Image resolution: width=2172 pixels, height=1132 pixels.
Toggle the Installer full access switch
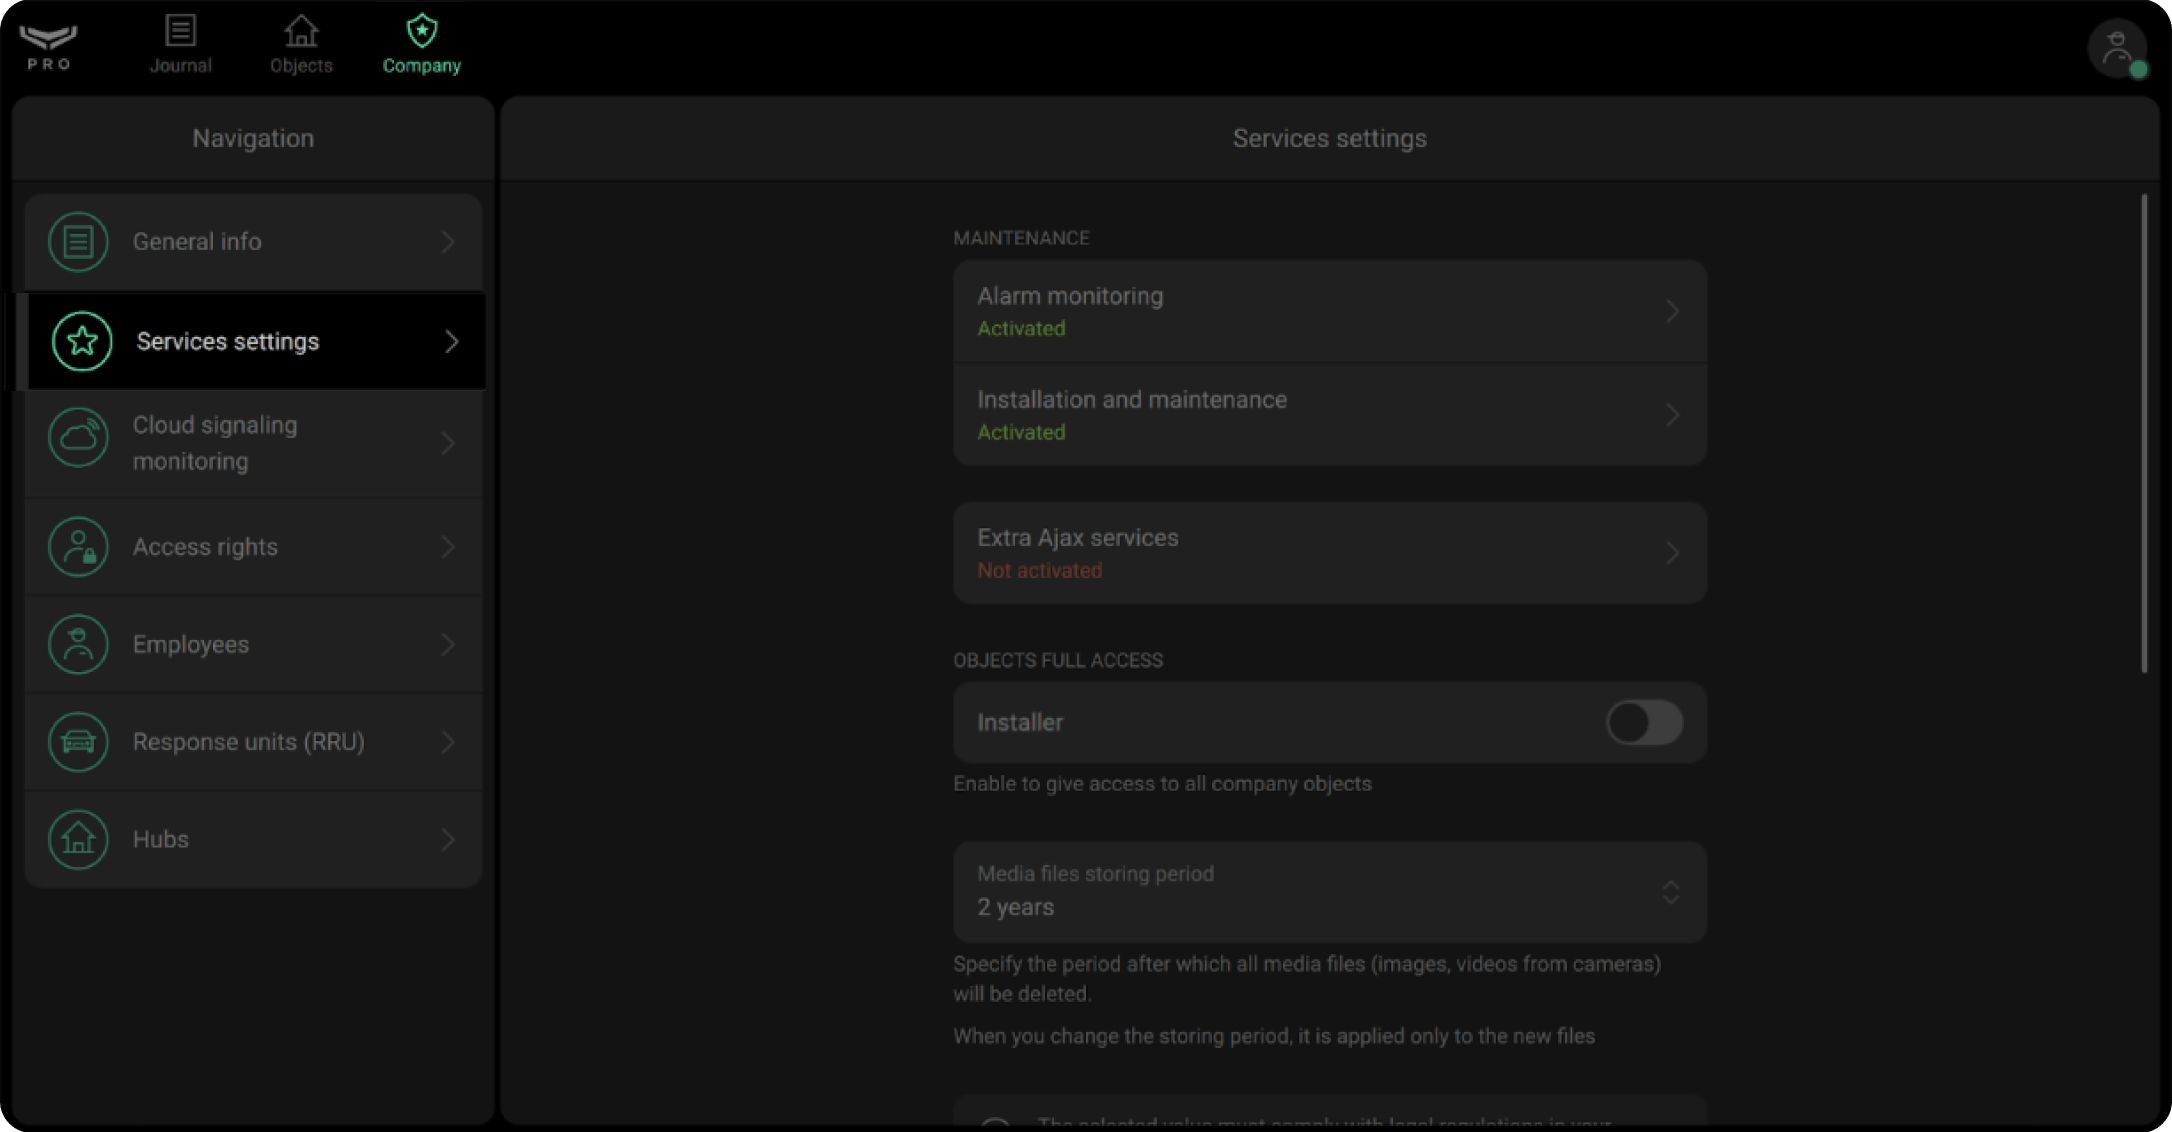1643,723
